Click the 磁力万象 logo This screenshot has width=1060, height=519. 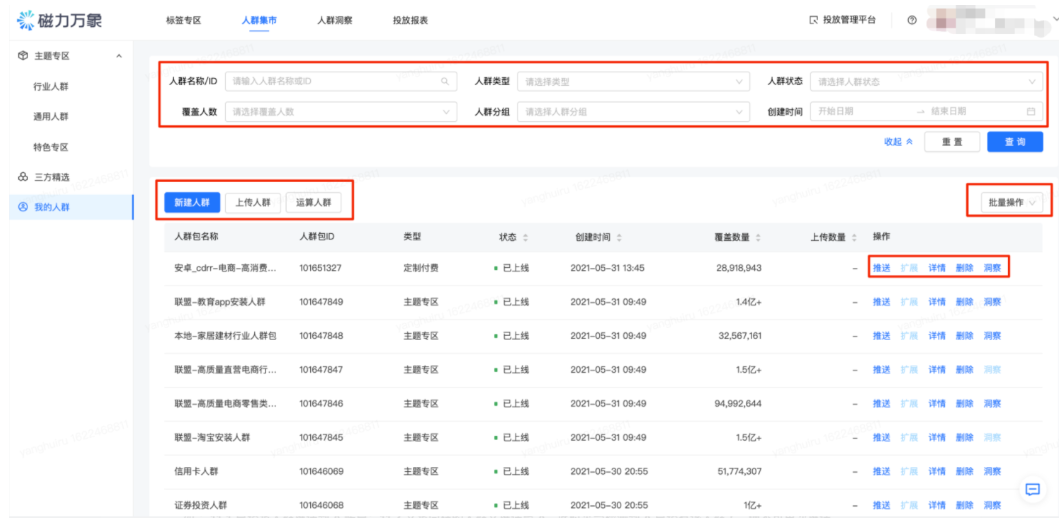[x=59, y=20]
